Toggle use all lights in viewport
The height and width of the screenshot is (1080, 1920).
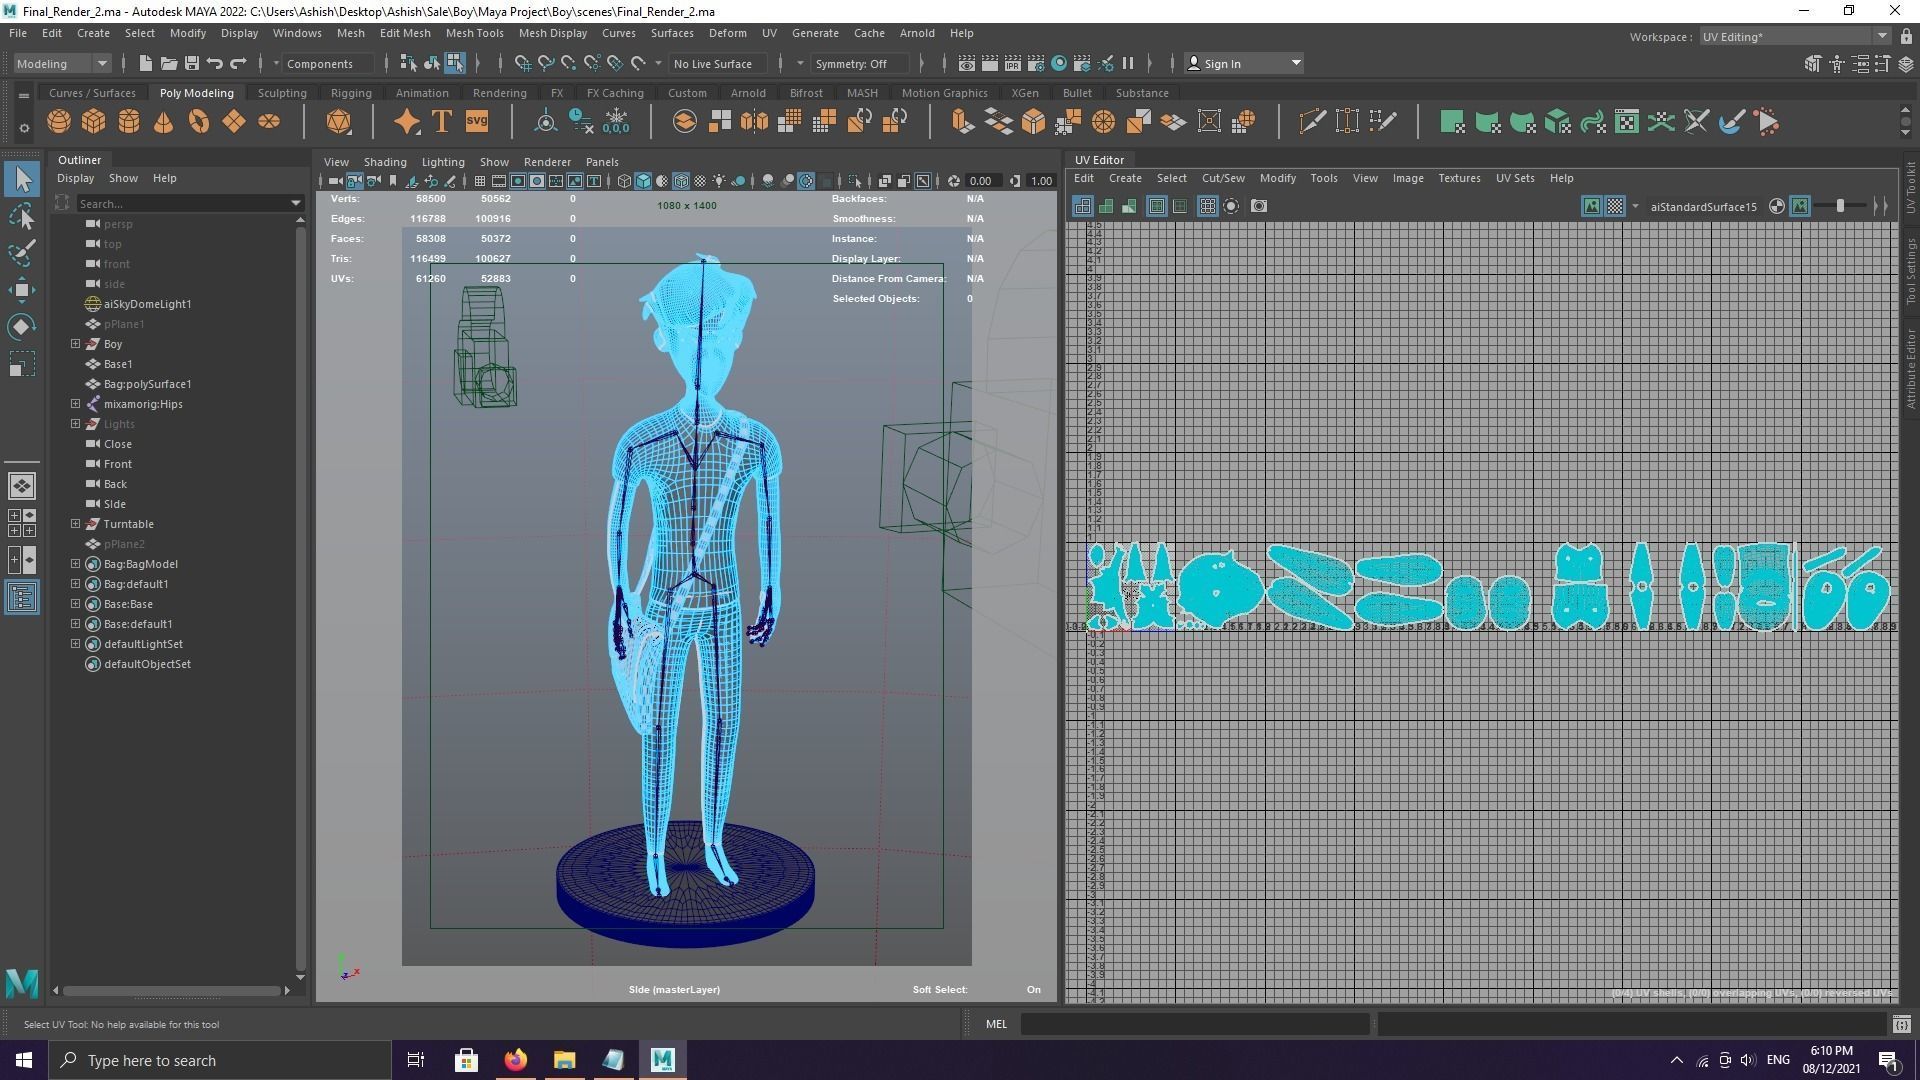[719, 181]
